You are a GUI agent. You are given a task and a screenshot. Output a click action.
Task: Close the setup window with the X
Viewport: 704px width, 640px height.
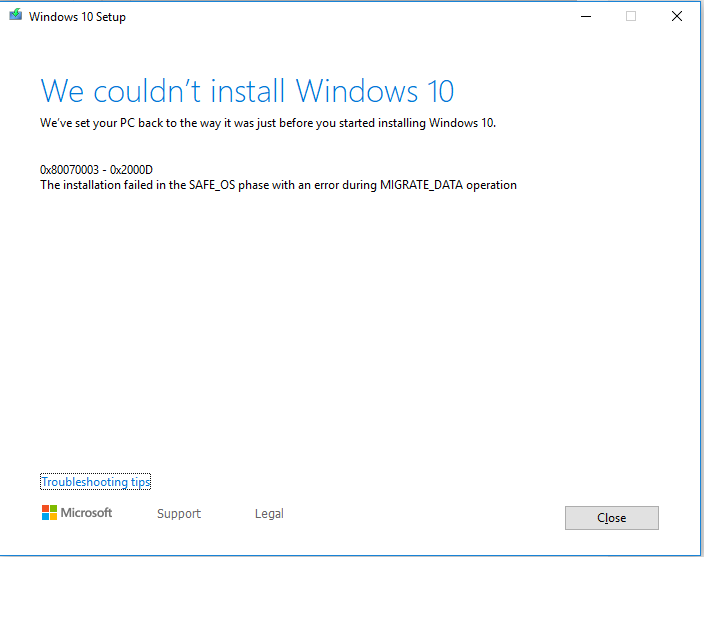pyautogui.click(x=677, y=17)
